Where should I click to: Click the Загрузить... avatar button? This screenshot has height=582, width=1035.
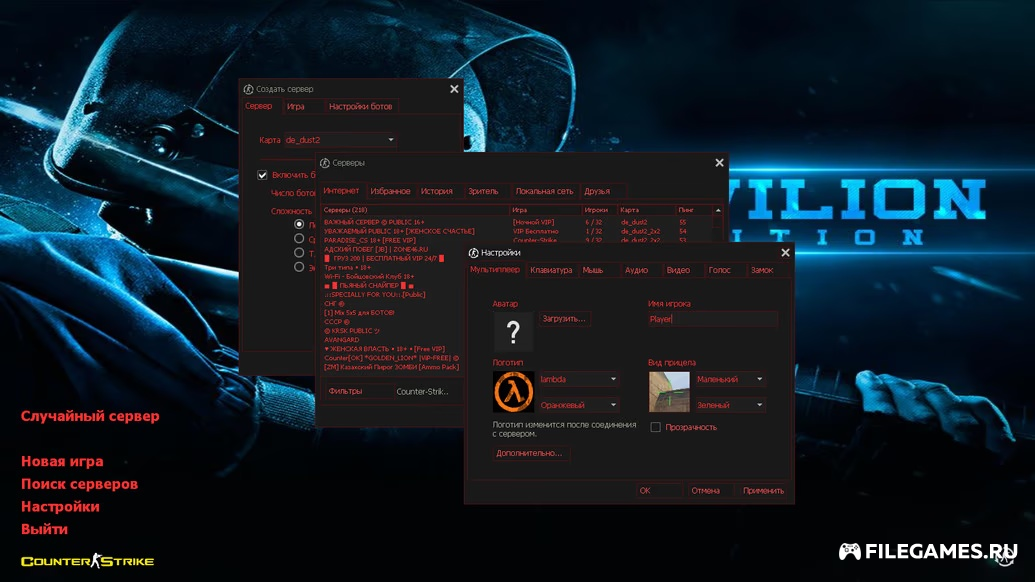564,319
